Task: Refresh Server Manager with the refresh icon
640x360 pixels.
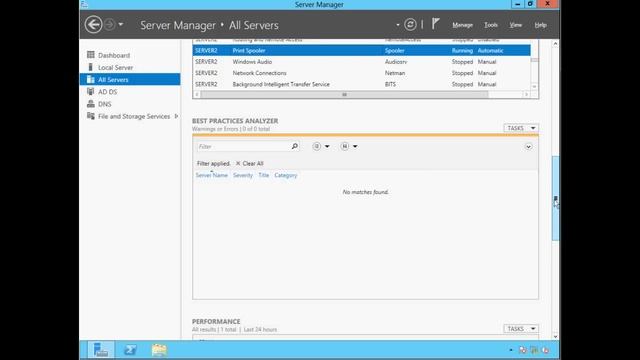Action: 410,24
